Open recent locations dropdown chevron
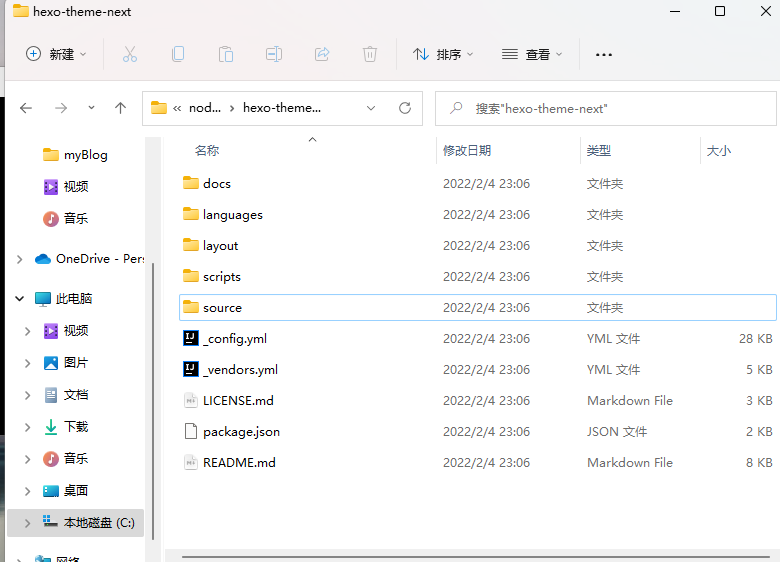This screenshot has height=562, width=780. (91, 107)
